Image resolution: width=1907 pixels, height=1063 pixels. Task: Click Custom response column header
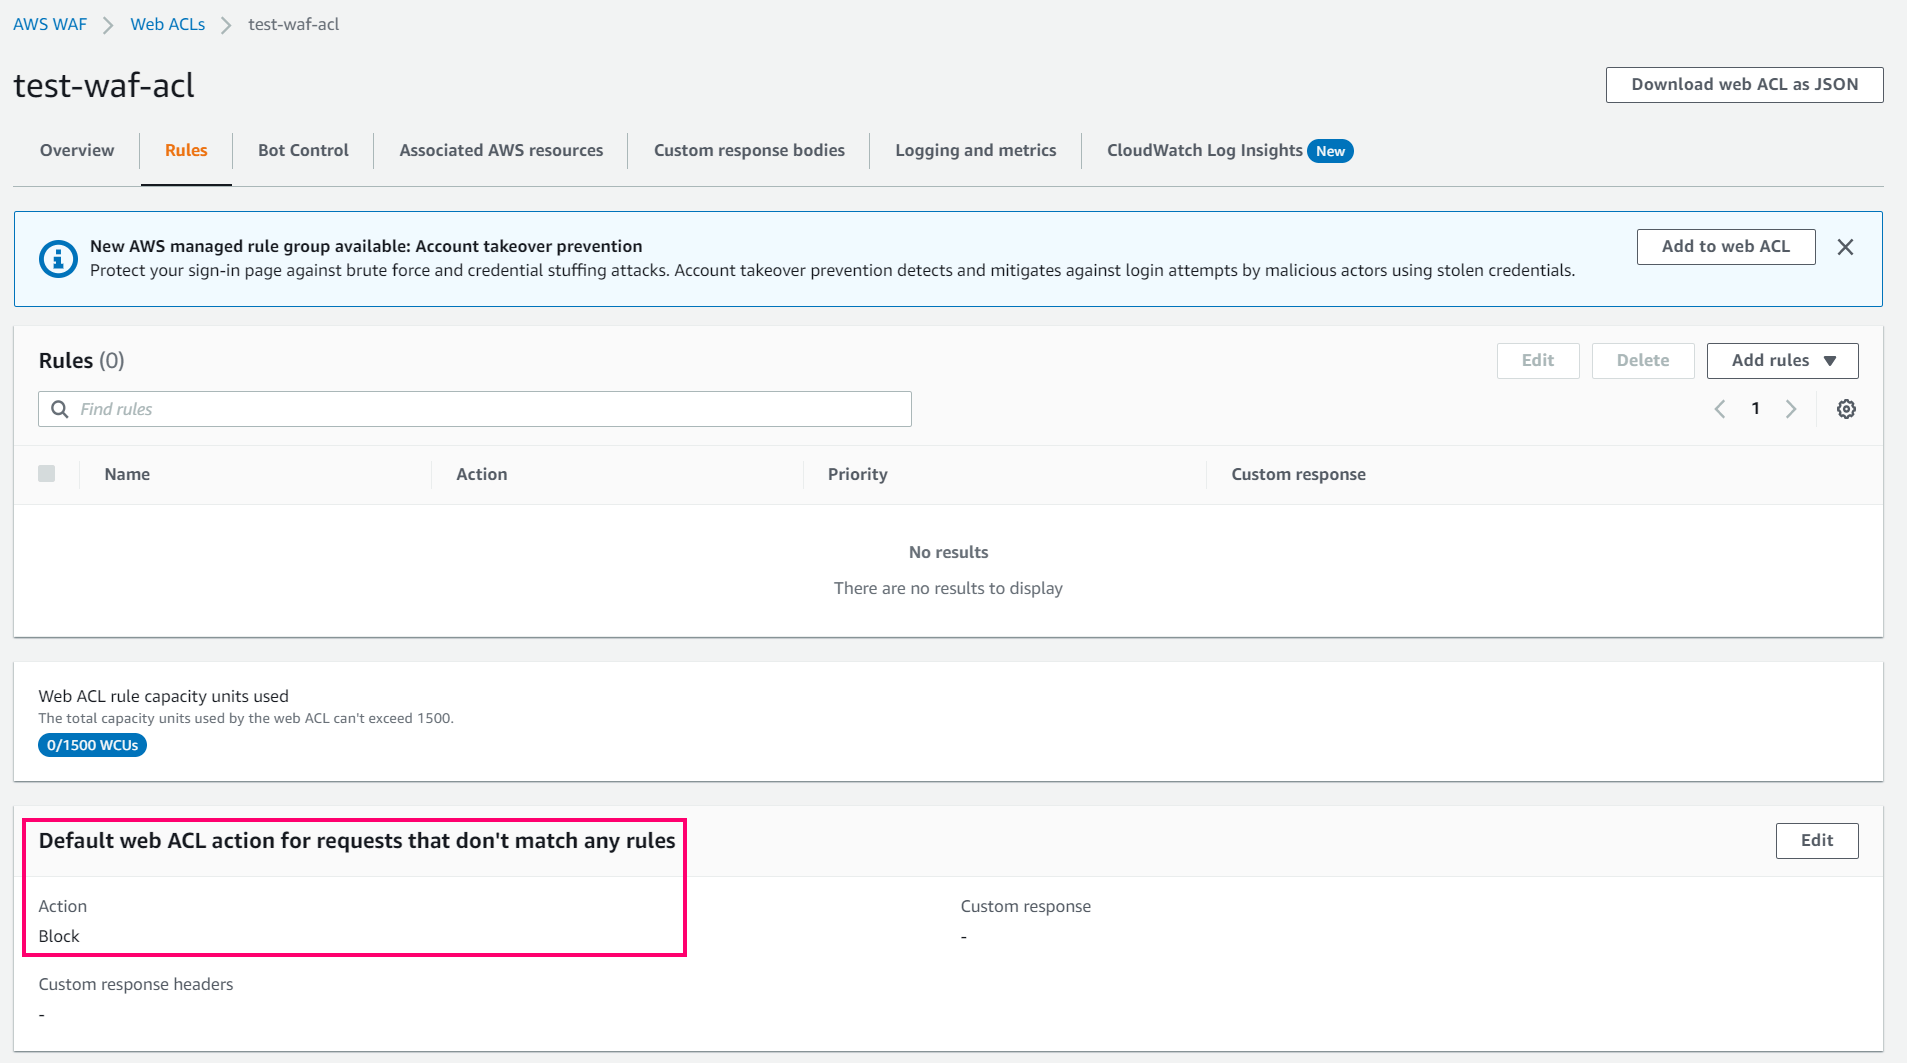(1298, 474)
